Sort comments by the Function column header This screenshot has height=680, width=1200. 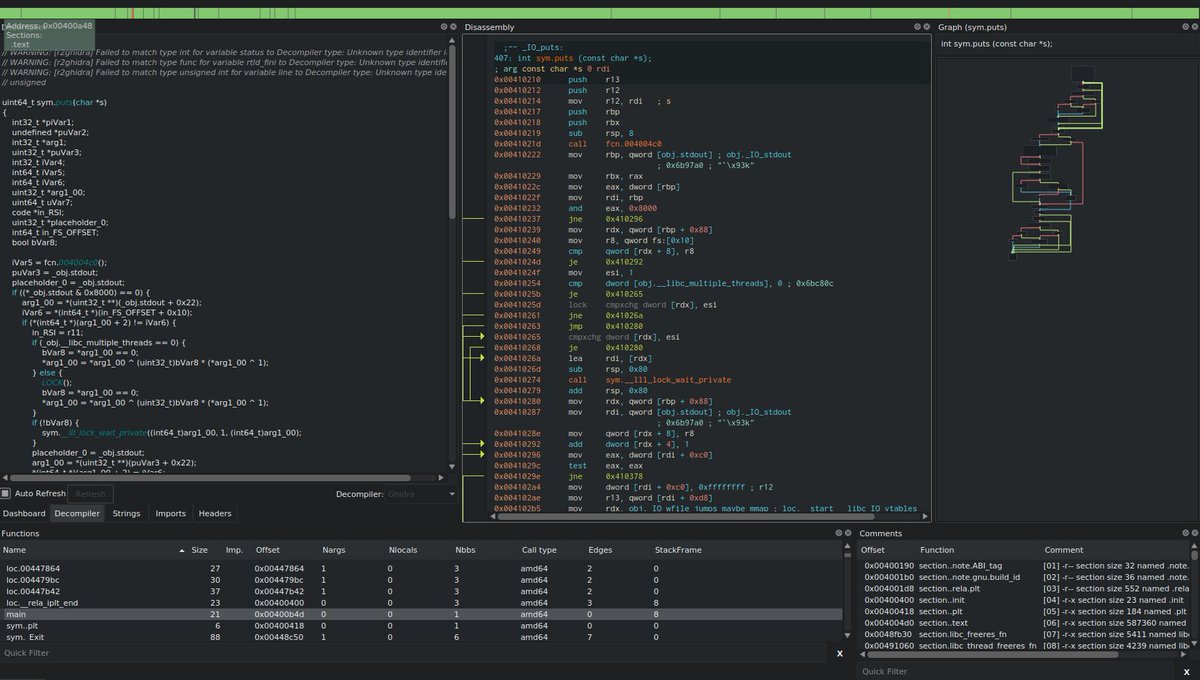click(937, 550)
